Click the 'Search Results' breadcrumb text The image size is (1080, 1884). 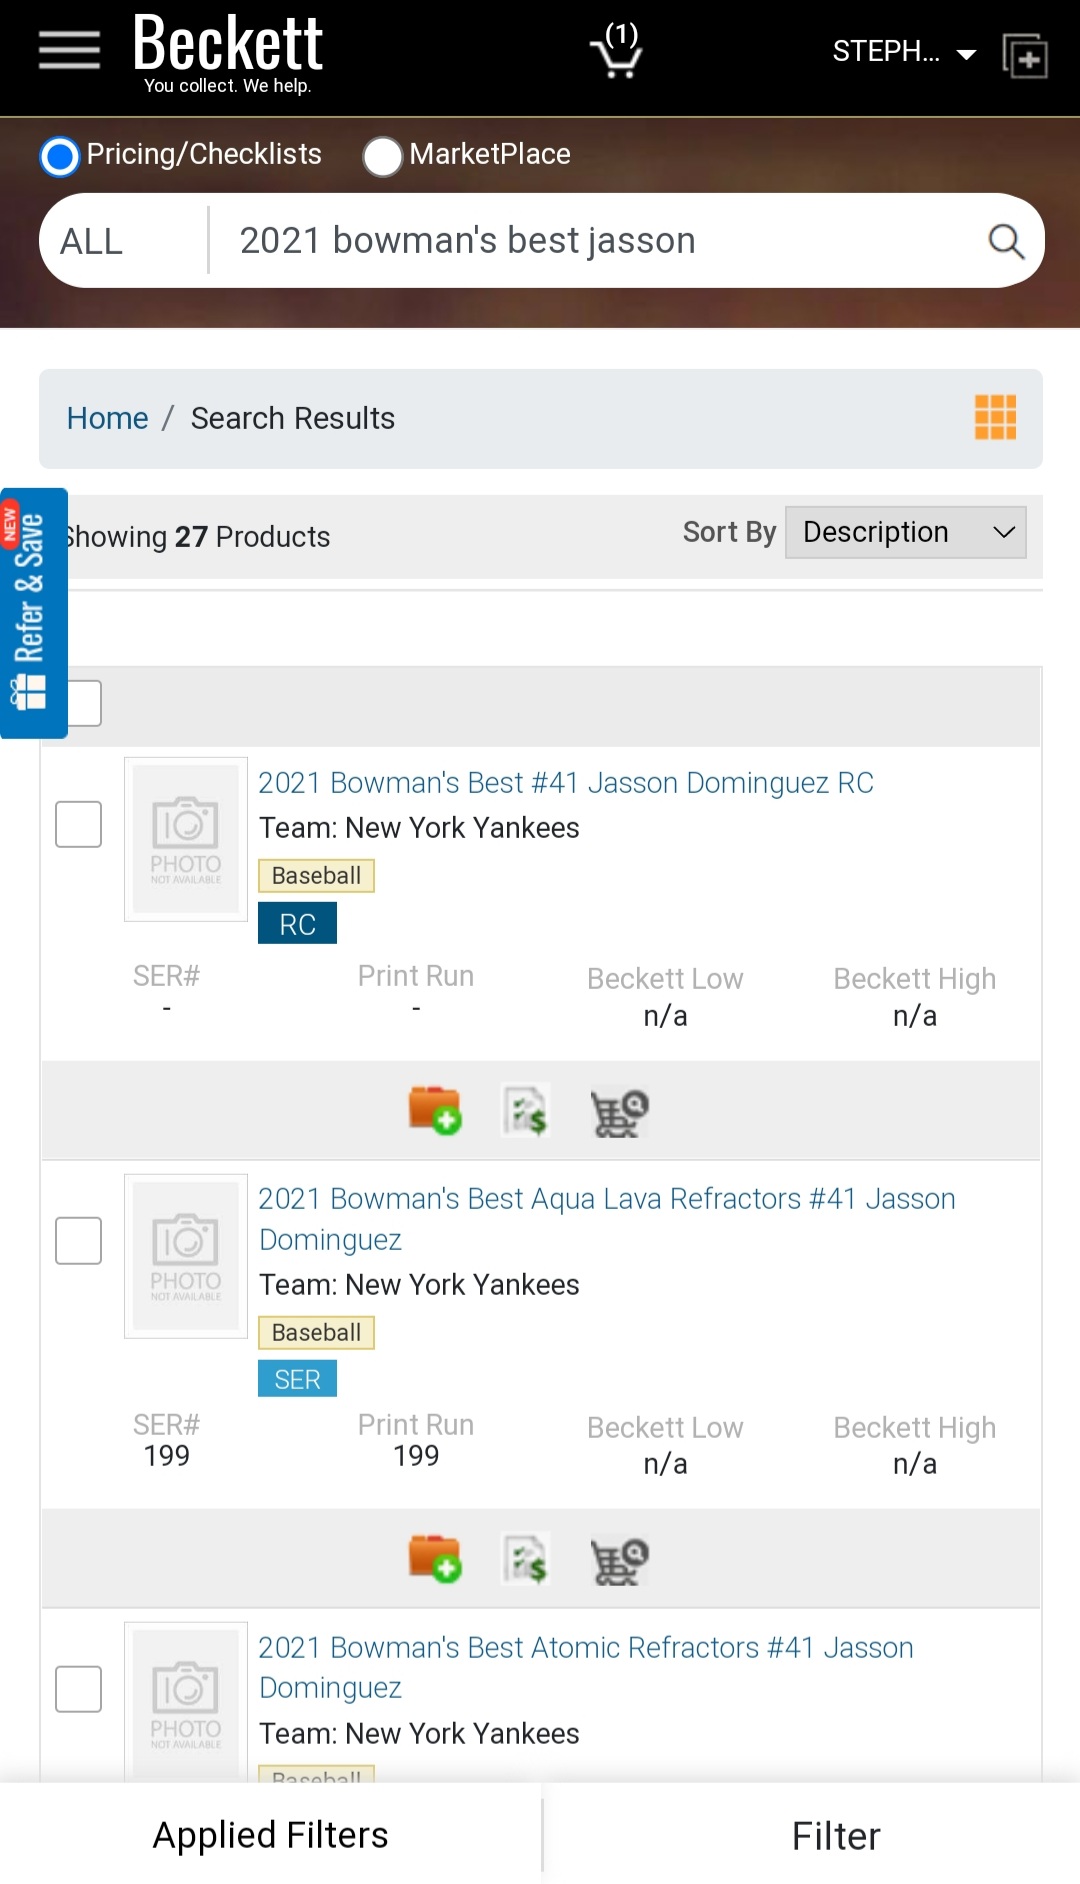pos(293,418)
